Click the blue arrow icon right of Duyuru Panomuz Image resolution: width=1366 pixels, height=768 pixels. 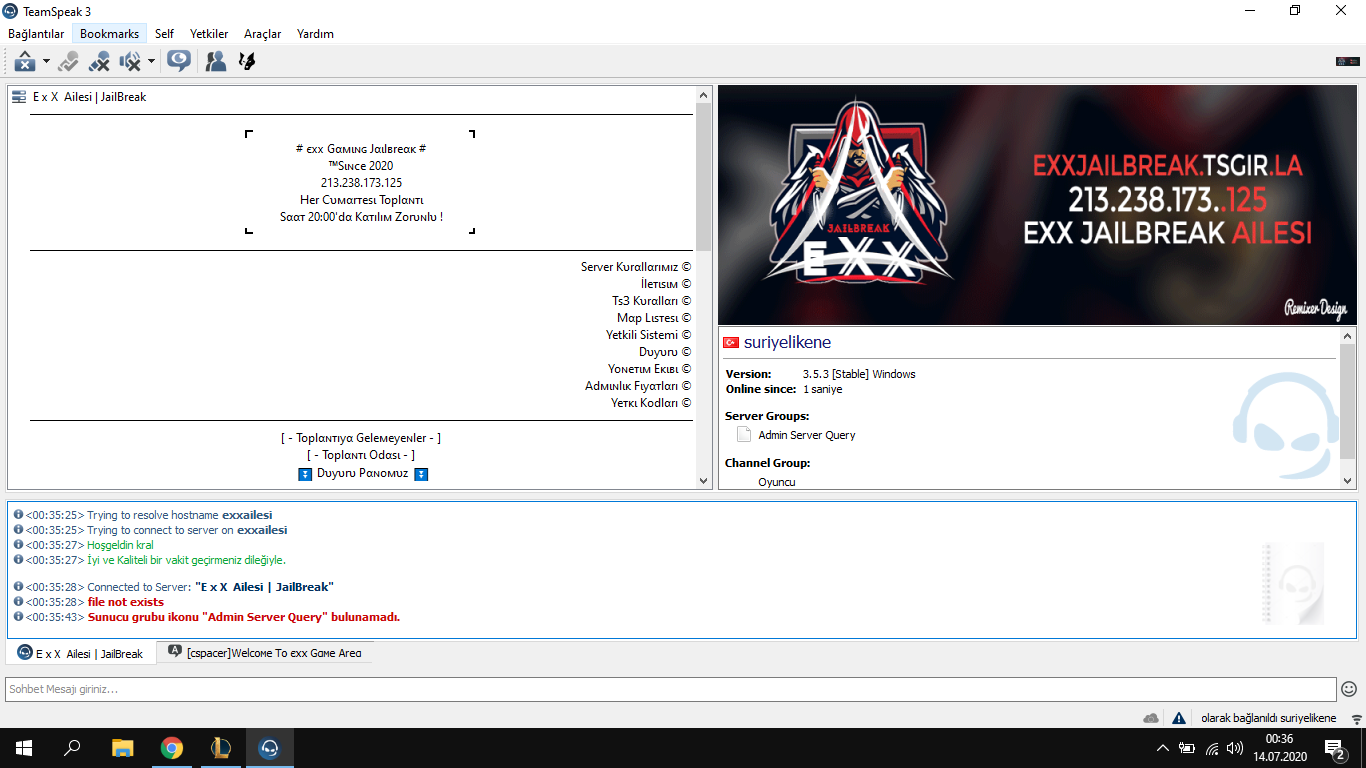tap(421, 474)
